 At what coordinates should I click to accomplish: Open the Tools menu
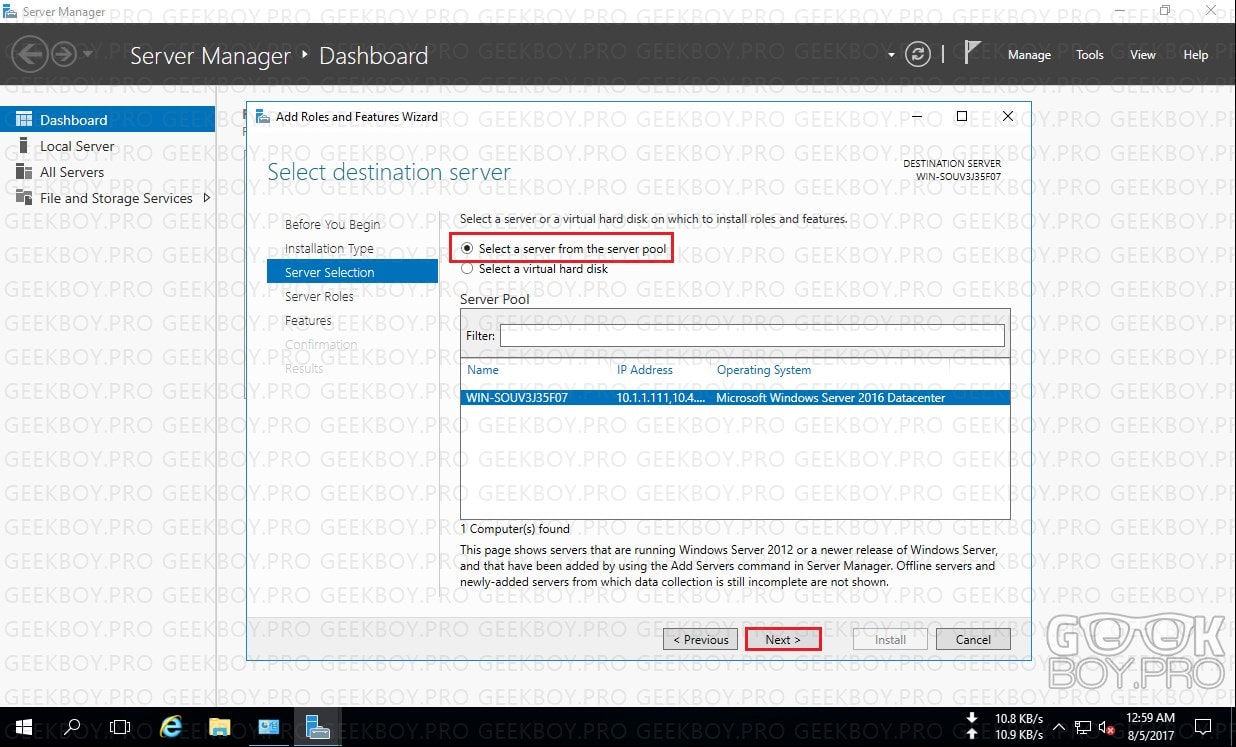(1090, 55)
